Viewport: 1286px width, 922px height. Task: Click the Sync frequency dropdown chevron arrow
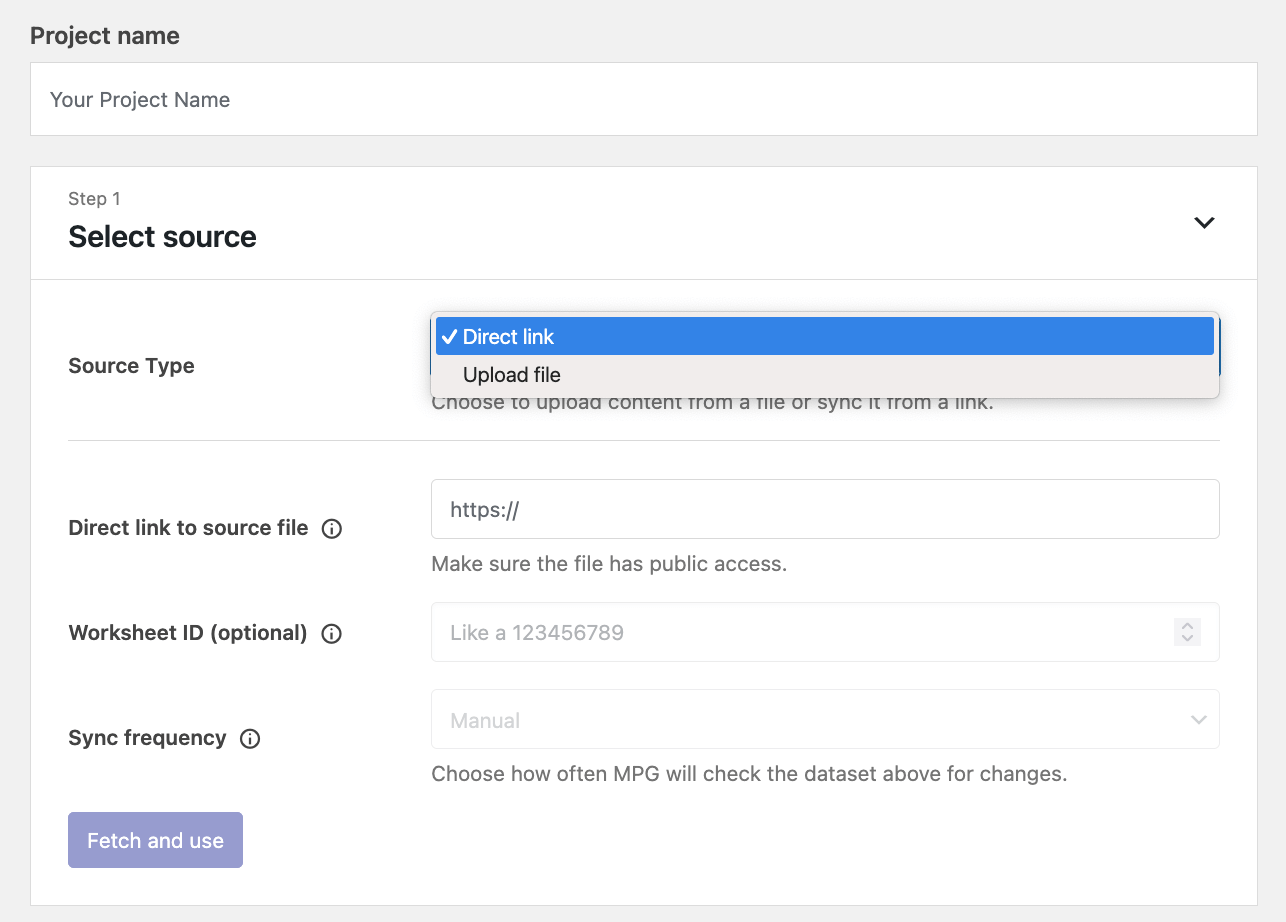1197,720
